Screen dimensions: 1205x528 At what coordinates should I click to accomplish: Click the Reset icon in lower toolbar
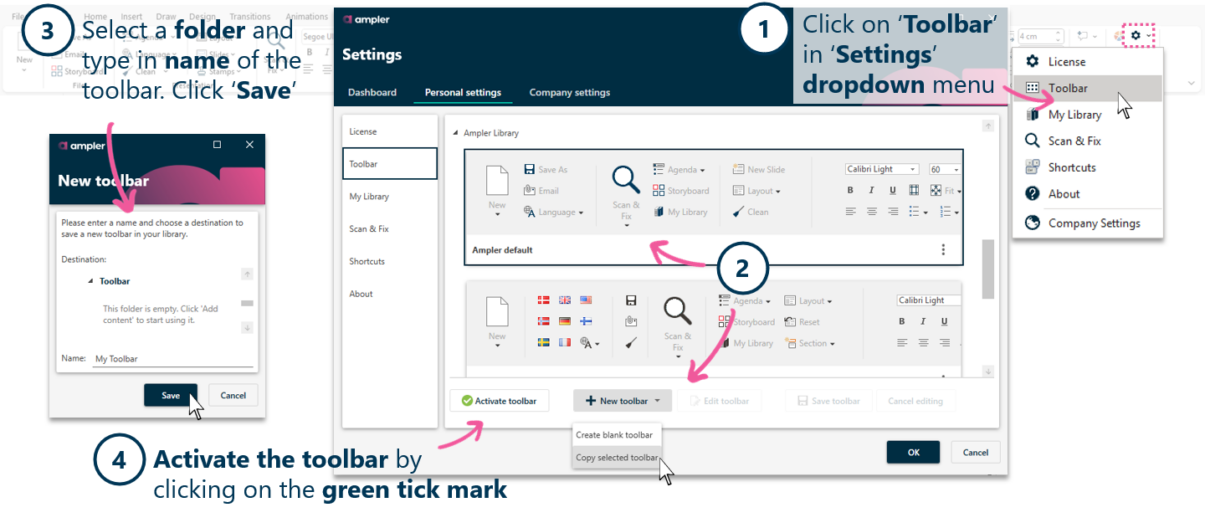coord(790,322)
